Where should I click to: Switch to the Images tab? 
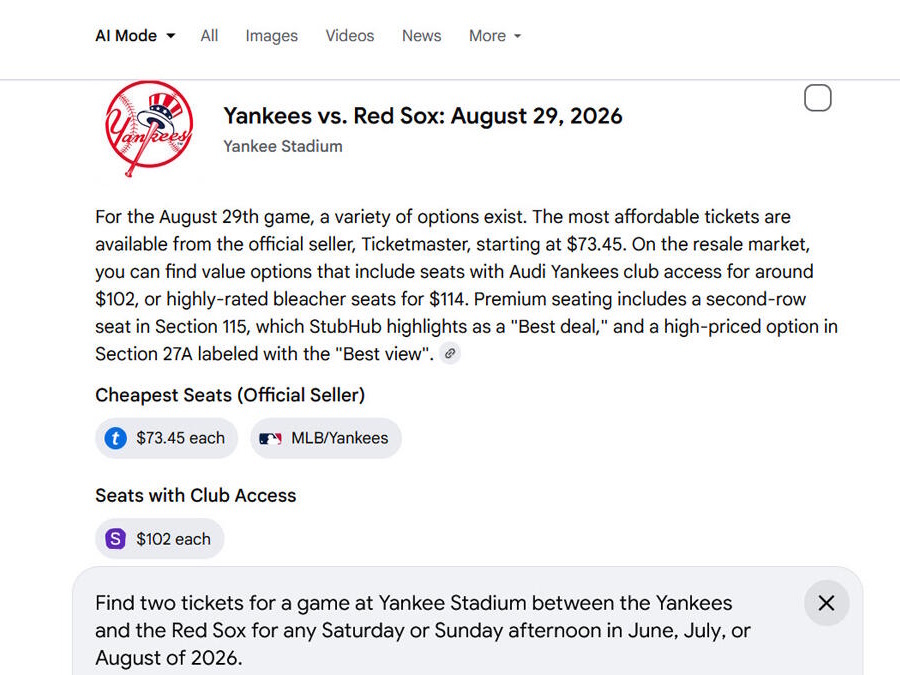pyautogui.click(x=272, y=36)
